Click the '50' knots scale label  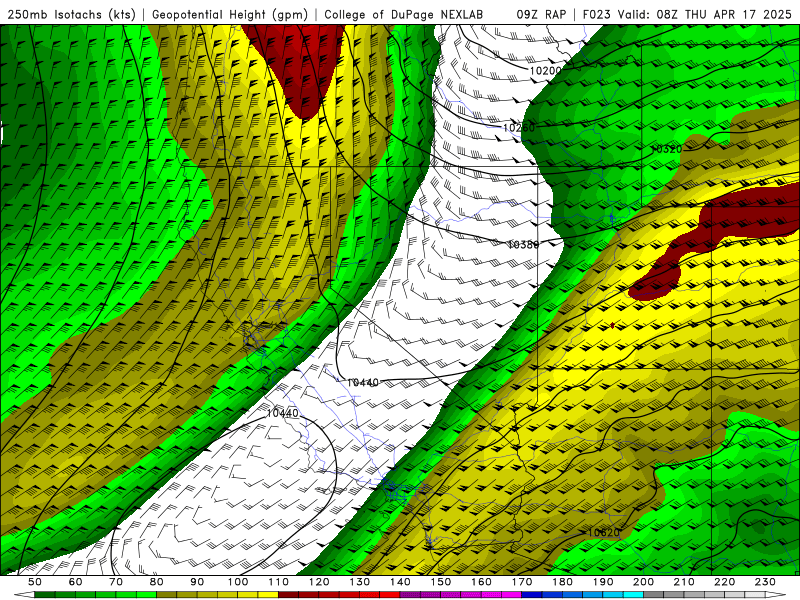[35, 582]
